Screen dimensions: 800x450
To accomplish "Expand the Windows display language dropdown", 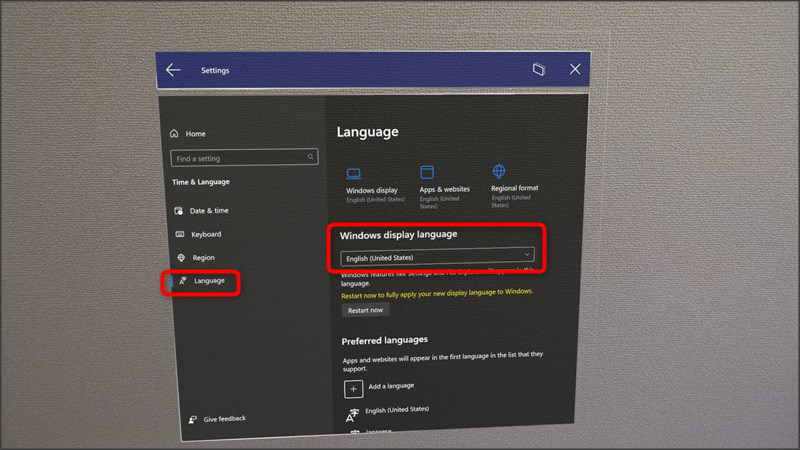I will pos(437,257).
